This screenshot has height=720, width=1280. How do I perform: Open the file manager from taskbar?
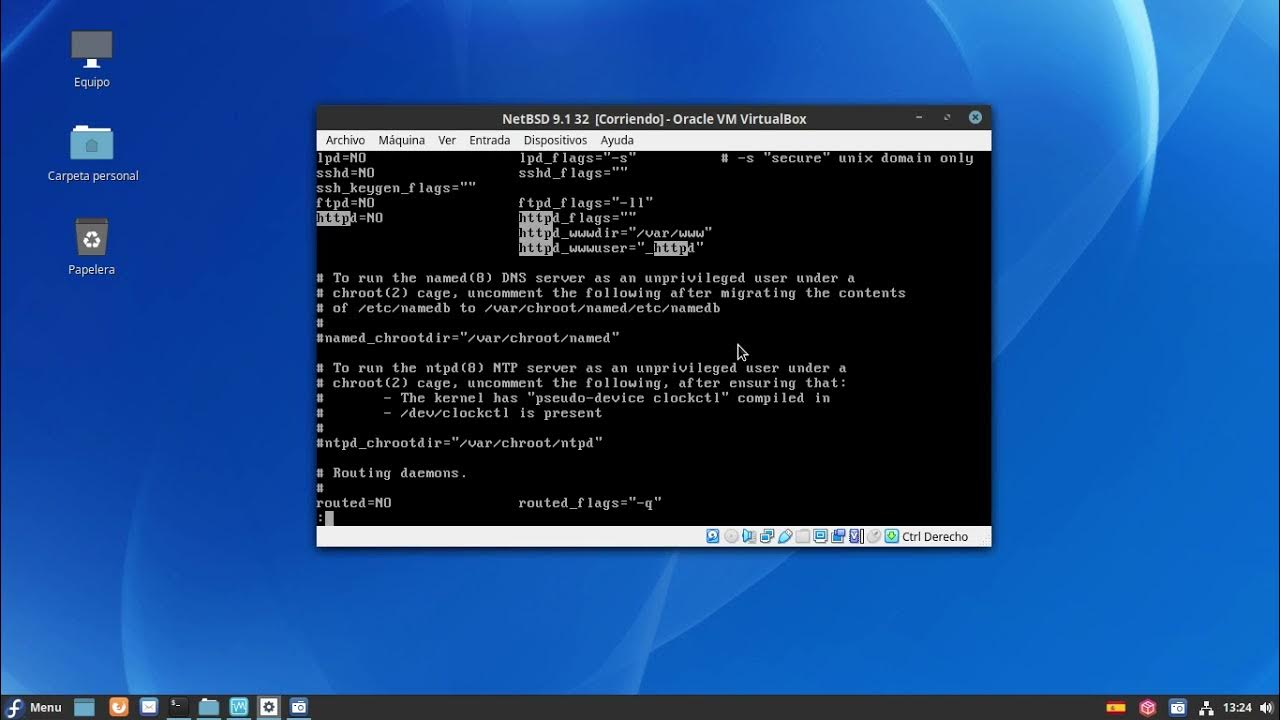[x=209, y=707]
